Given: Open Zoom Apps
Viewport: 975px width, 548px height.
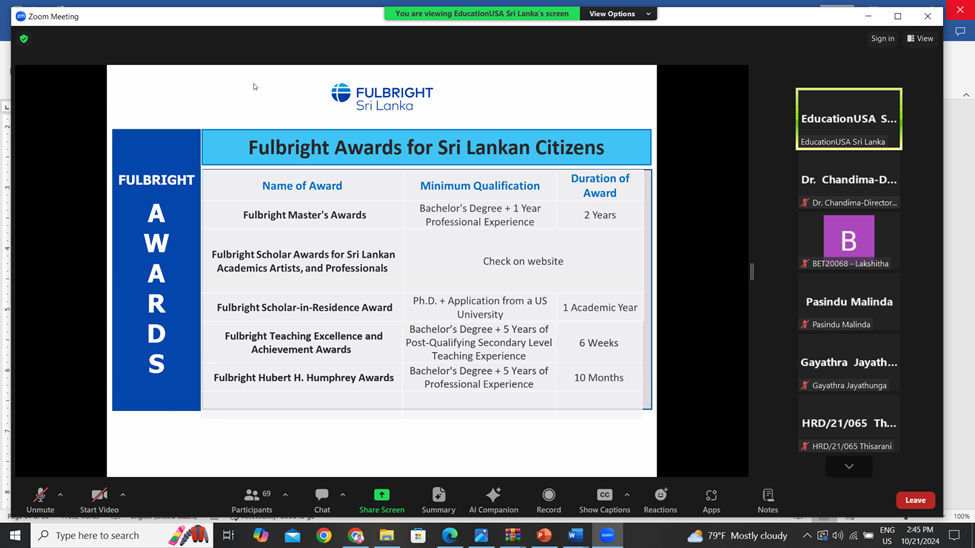Looking at the screenshot, I should 711,500.
